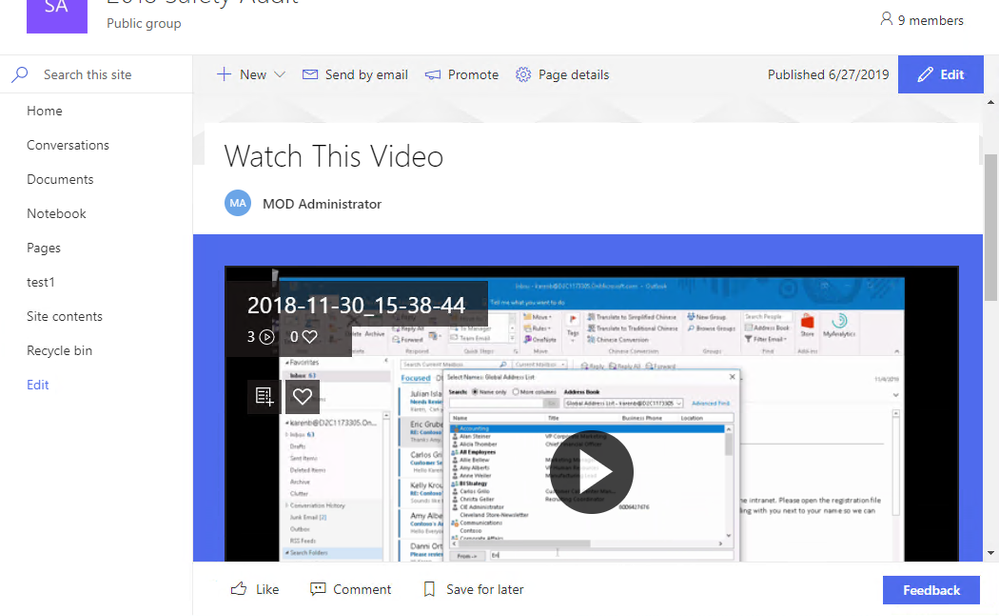The height and width of the screenshot is (616, 999).
Task: Click the video thumbnail preview
Action: [591, 414]
